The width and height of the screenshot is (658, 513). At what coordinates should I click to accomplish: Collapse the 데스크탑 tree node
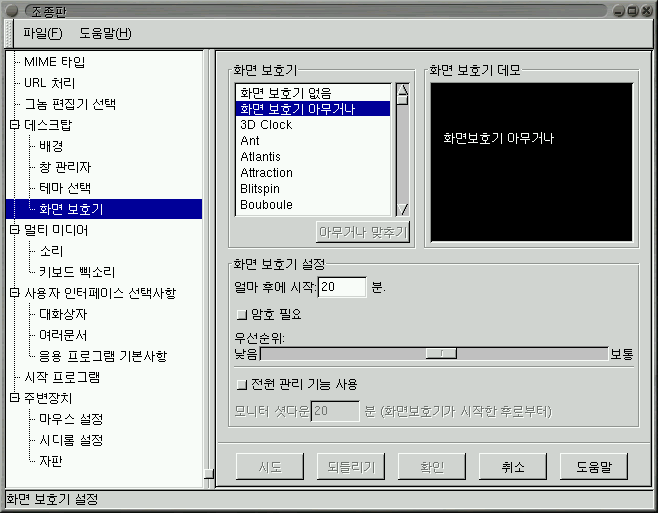coord(14,125)
